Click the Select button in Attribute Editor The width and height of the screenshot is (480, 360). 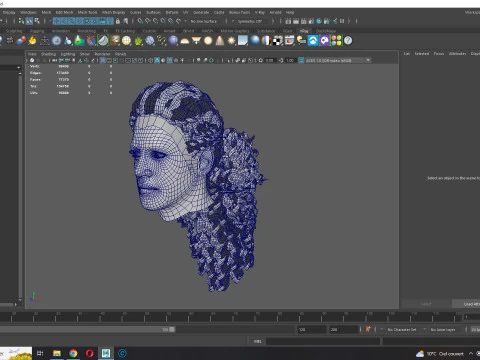(x=426, y=304)
